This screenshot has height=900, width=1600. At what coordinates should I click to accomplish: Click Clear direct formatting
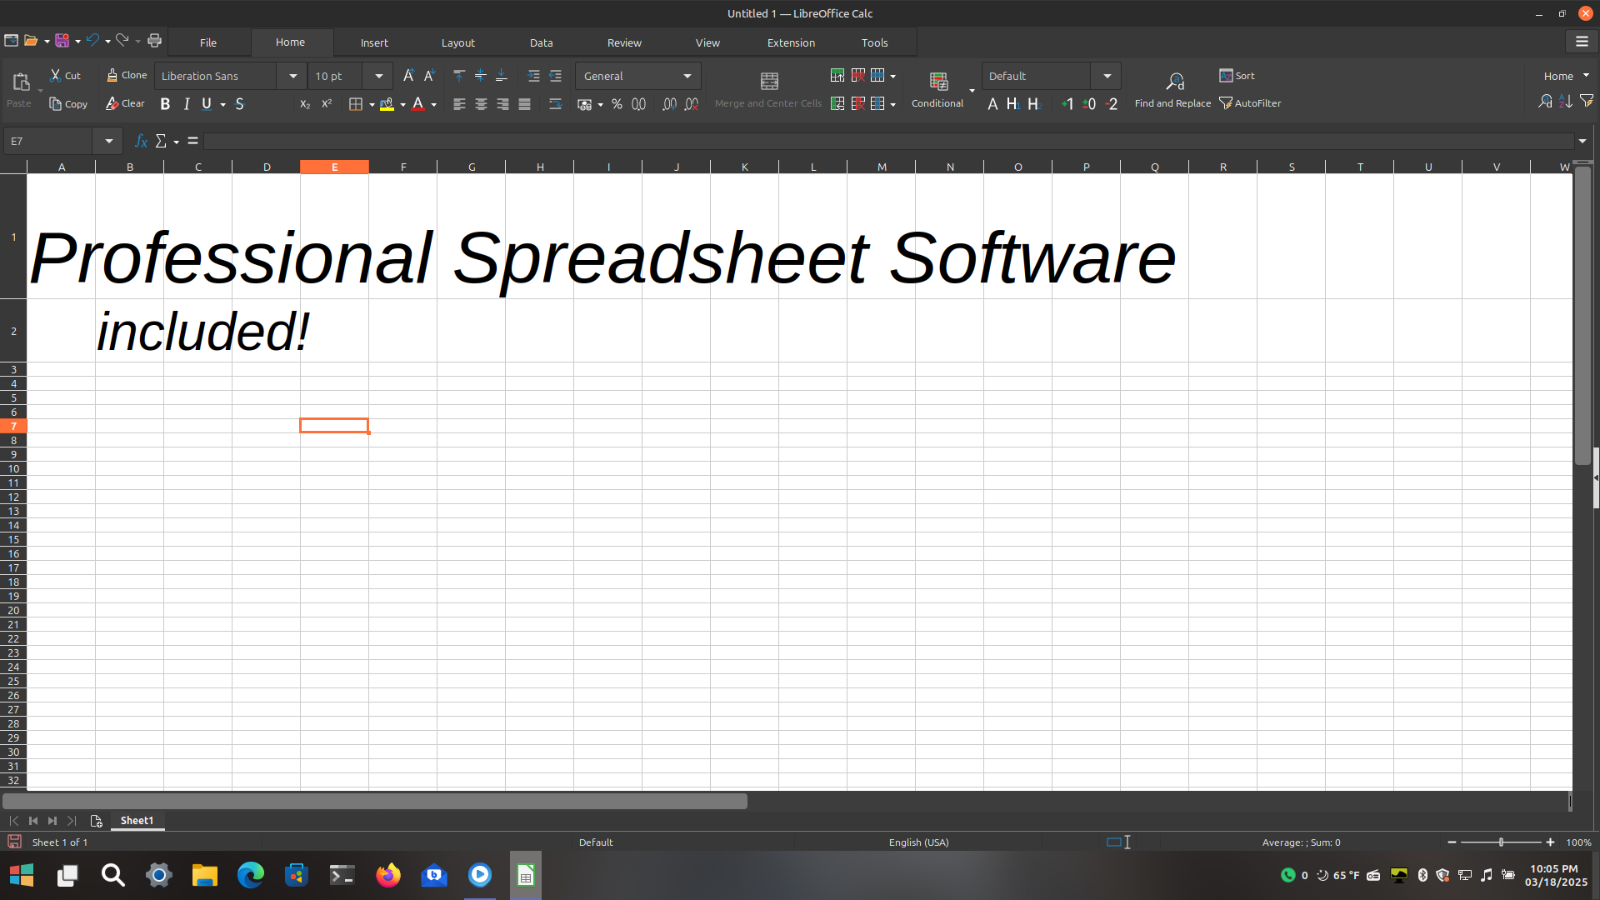125,104
